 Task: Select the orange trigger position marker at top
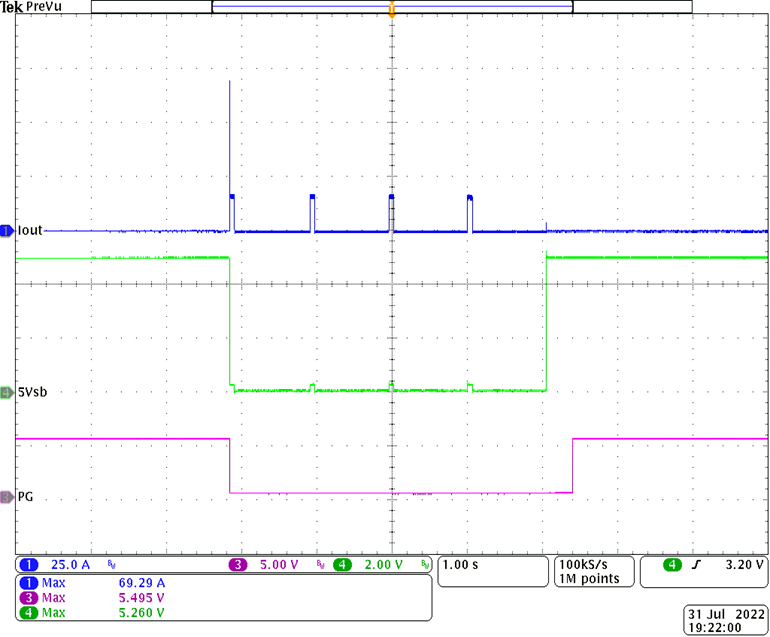pyautogui.click(x=392, y=10)
